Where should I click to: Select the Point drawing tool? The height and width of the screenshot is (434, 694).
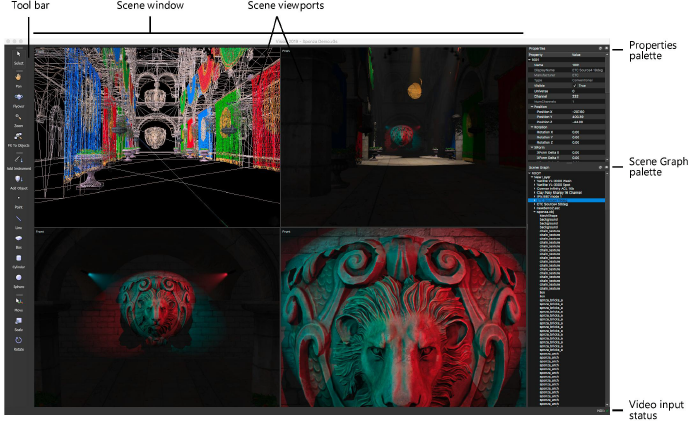coord(19,201)
